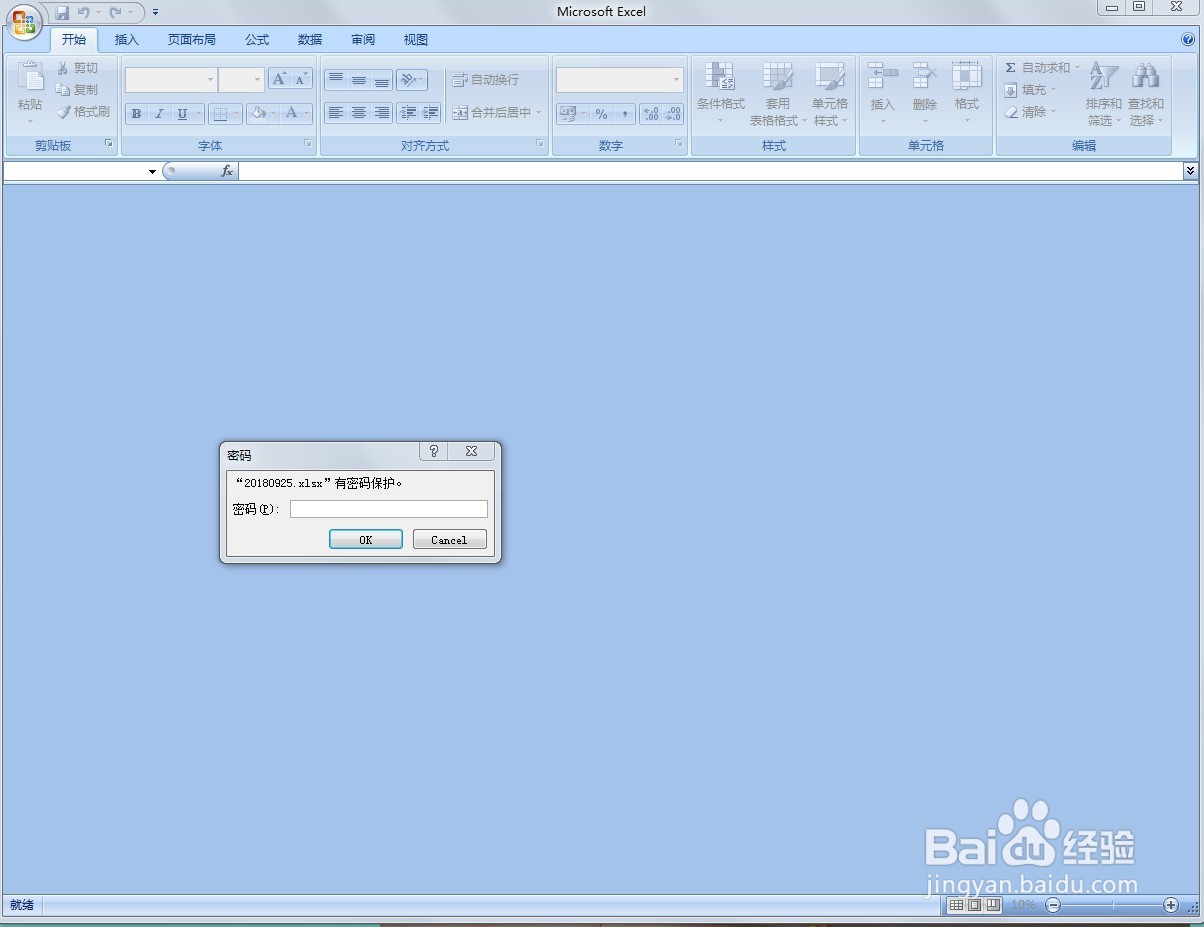Toggle bottom vertical alignment
The image size is (1204, 927).
point(382,80)
